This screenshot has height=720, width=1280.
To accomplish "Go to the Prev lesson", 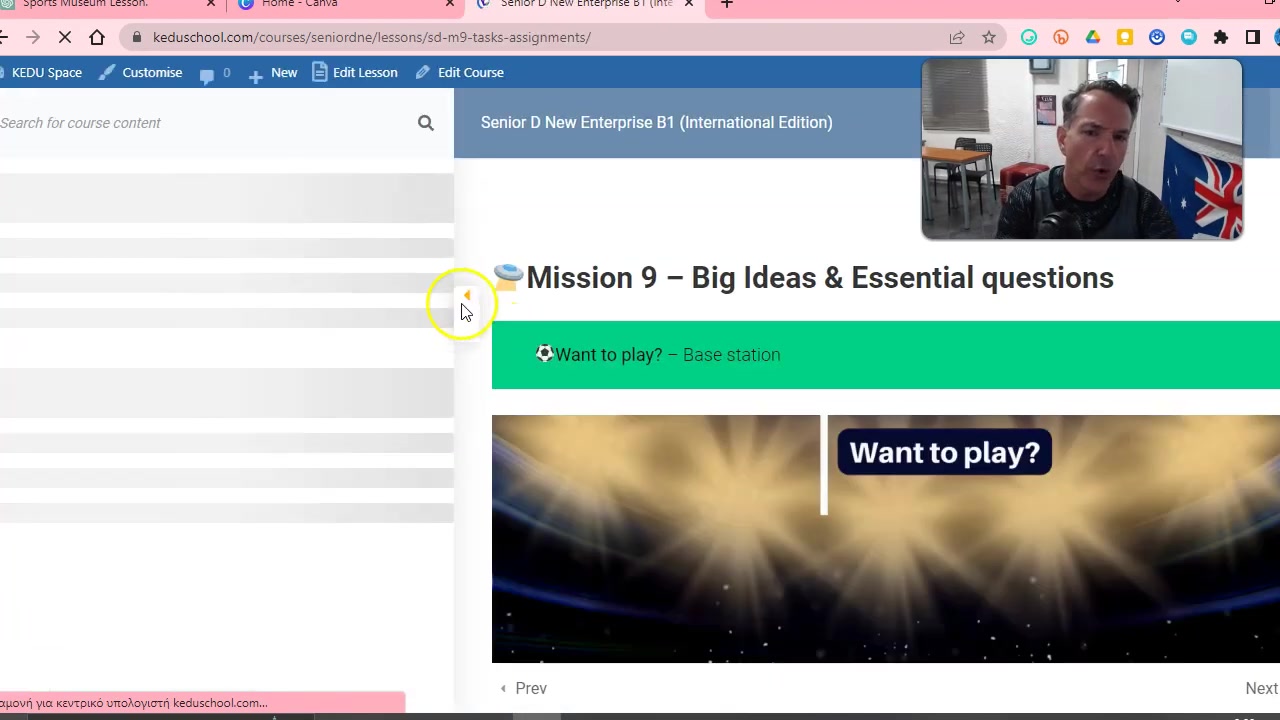I will tap(523, 688).
